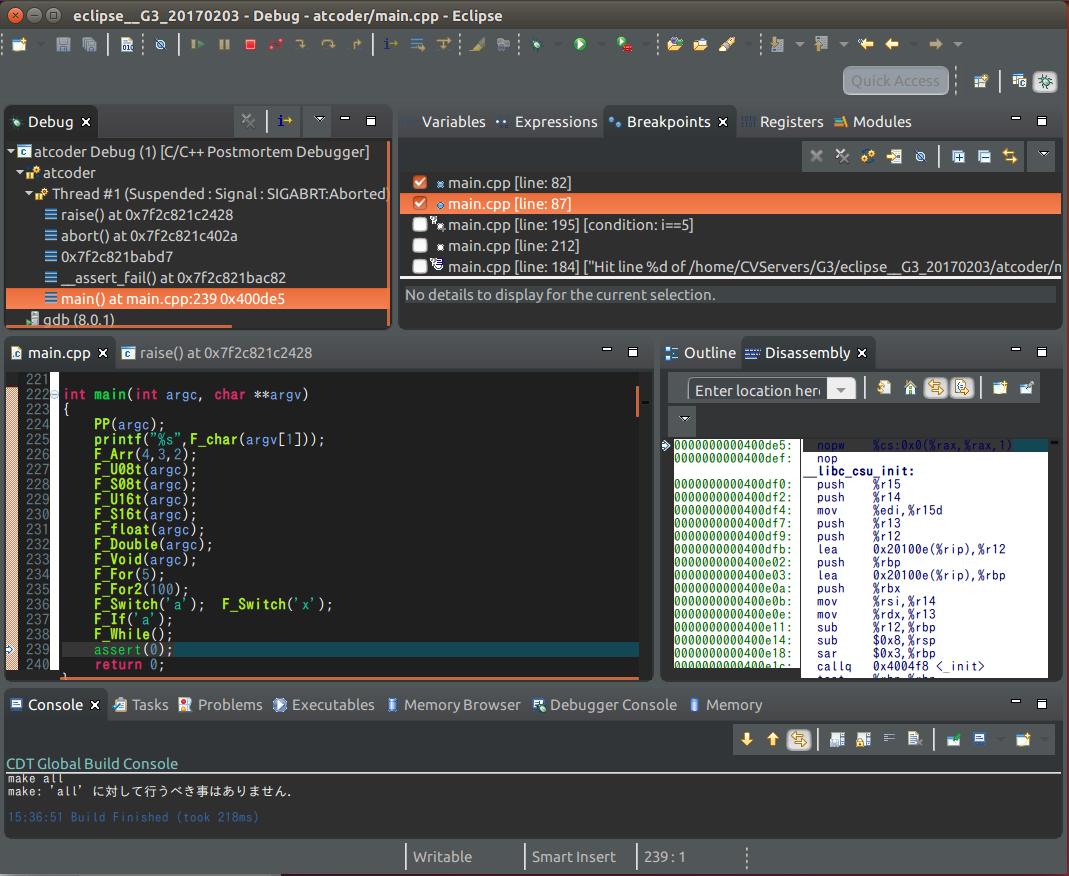Remove All Breakpoints via the double-X icon

pos(842,157)
